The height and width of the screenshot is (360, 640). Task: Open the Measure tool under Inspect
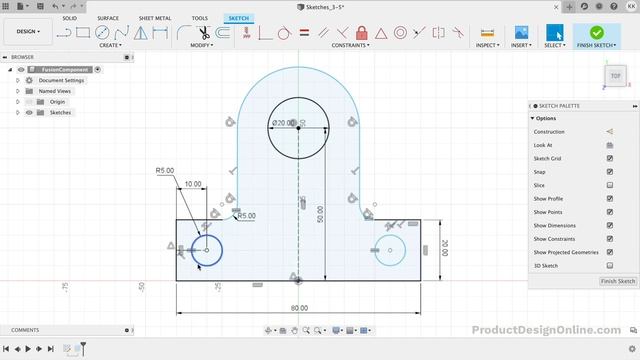487,33
